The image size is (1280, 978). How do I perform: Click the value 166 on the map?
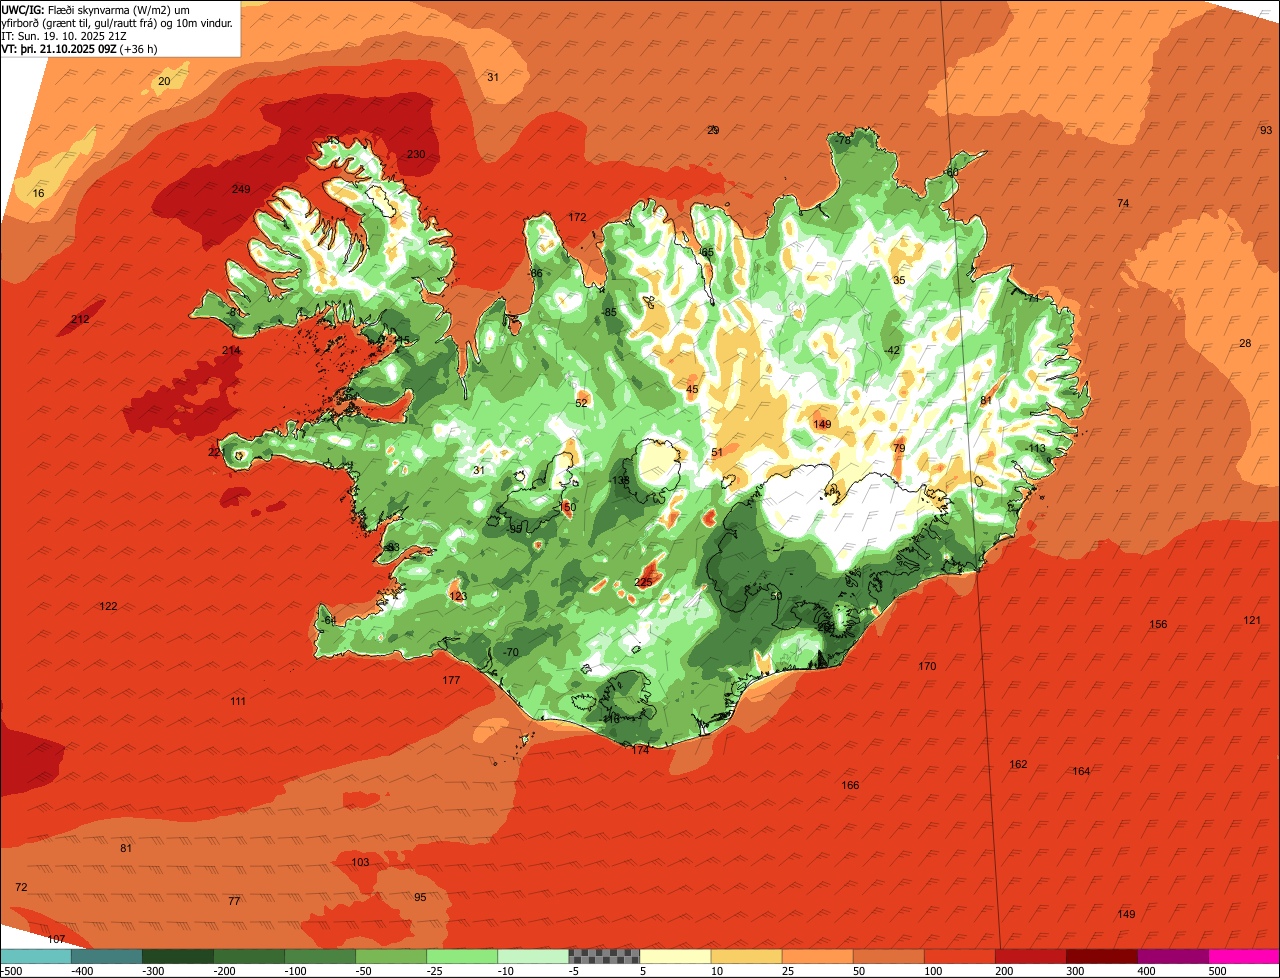point(850,785)
